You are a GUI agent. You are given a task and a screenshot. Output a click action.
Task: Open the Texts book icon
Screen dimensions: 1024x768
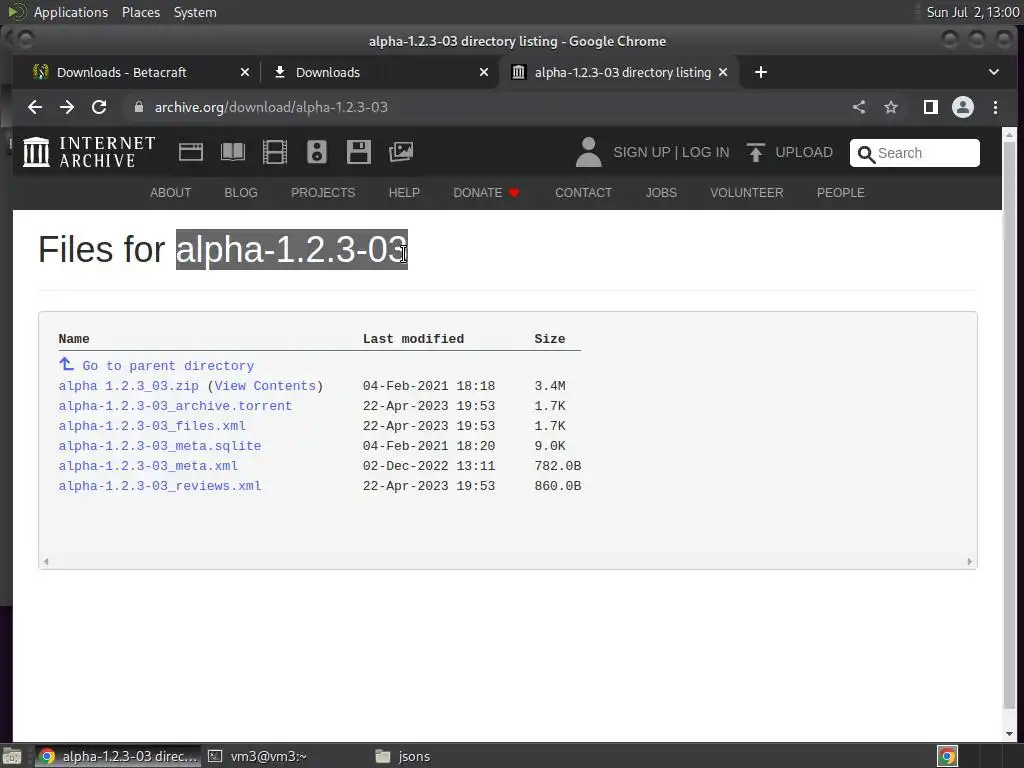(233, 152)
